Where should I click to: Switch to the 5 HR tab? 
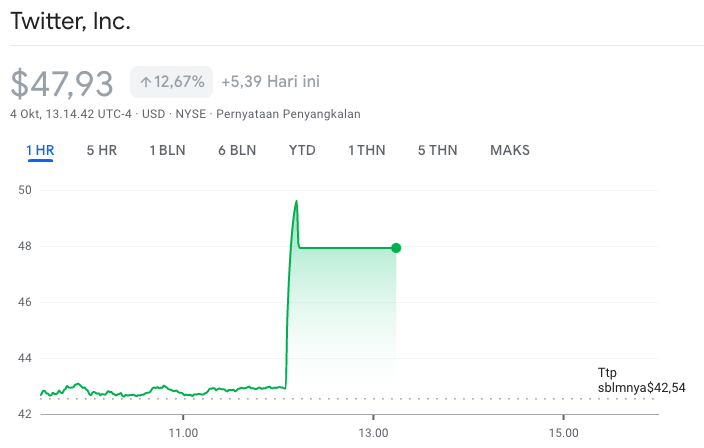pos(102,151)
